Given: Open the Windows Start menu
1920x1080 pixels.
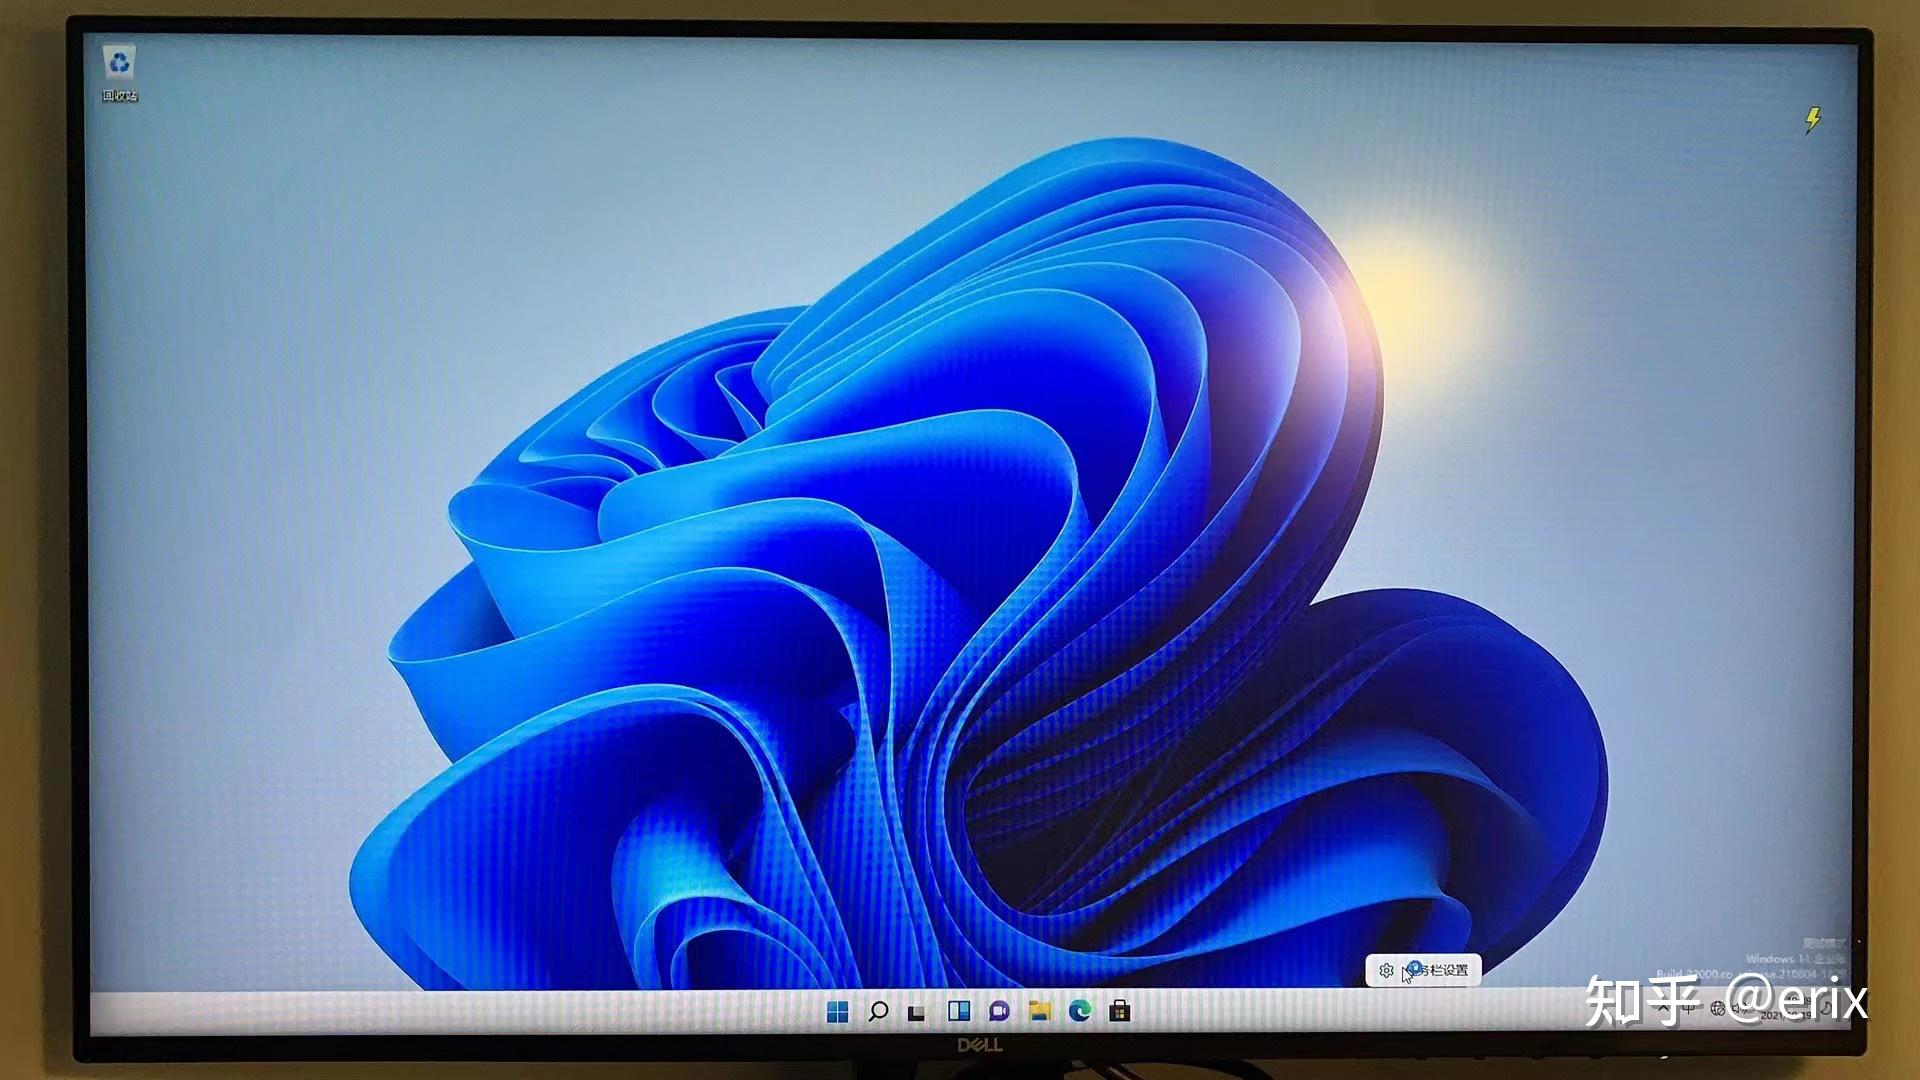Looking at the screenshot, I should (x=838, y=1012).
